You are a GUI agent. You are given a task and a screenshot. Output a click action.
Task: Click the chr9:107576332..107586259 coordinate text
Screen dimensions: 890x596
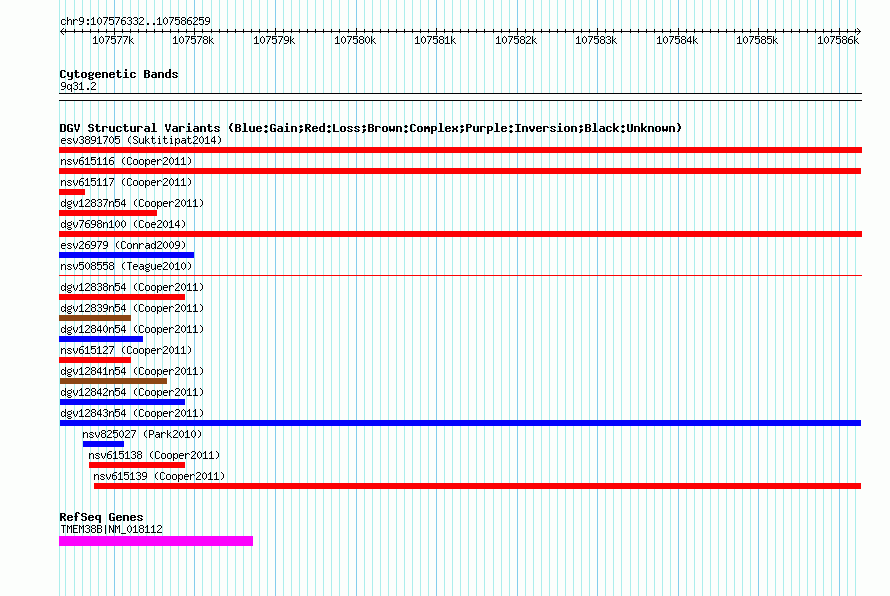coord(135,21)
